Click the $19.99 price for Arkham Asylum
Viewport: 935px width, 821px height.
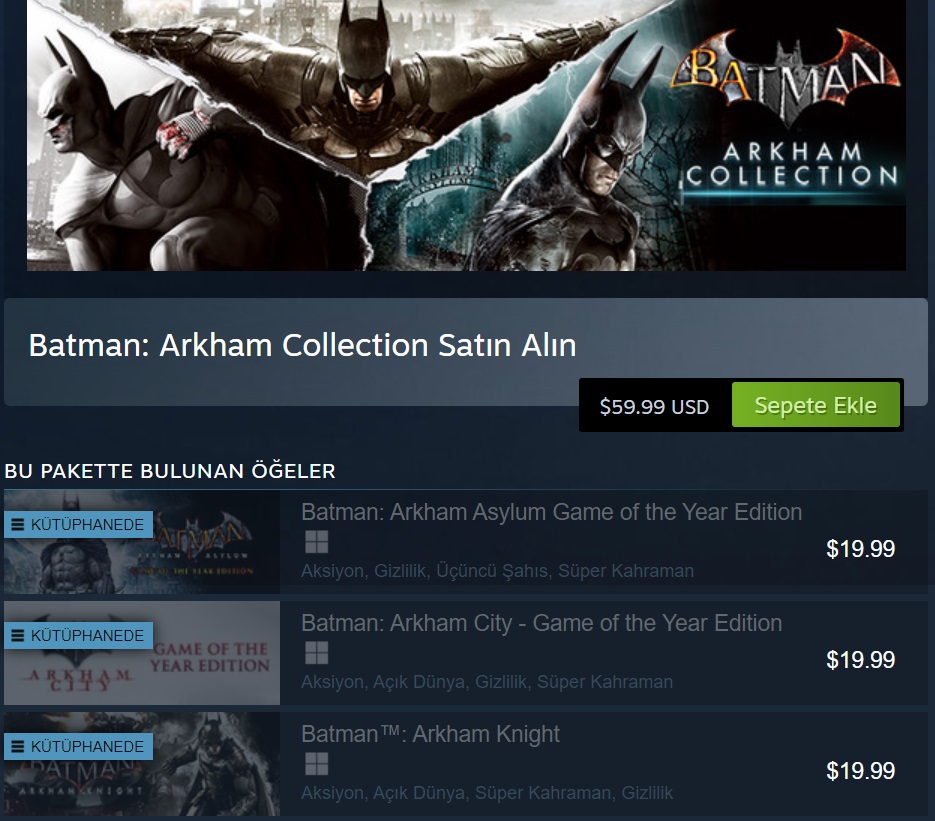[860, 549]
